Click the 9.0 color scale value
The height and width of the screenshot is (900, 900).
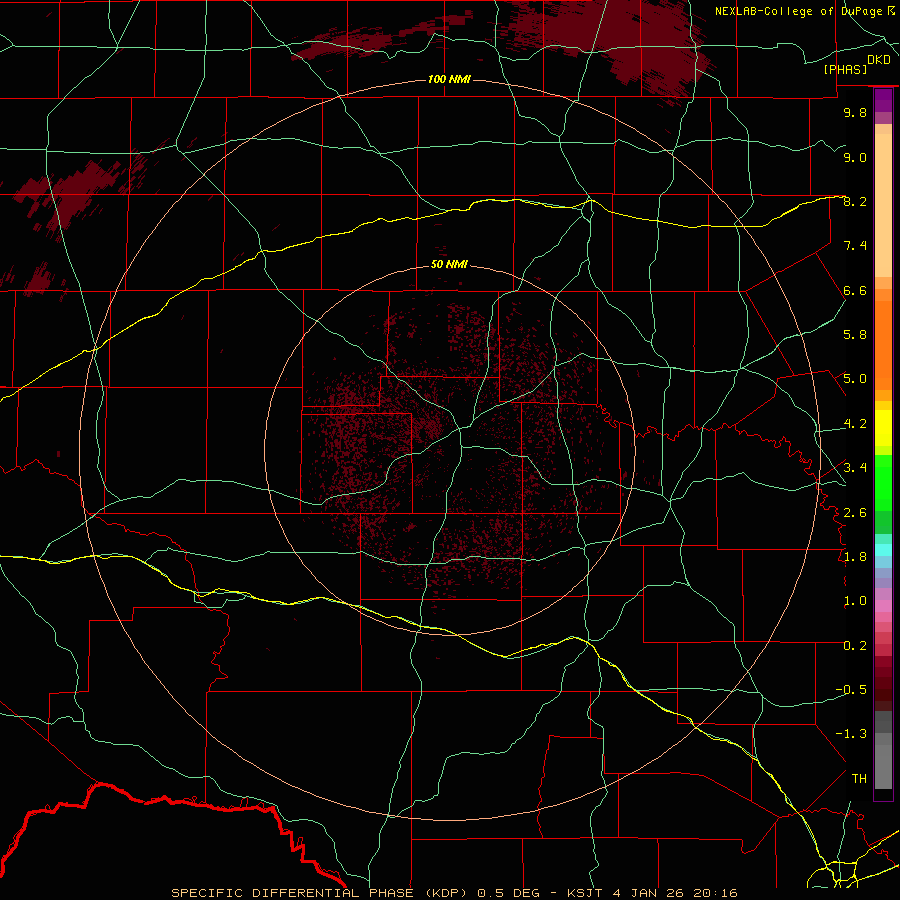click(855, 157)
